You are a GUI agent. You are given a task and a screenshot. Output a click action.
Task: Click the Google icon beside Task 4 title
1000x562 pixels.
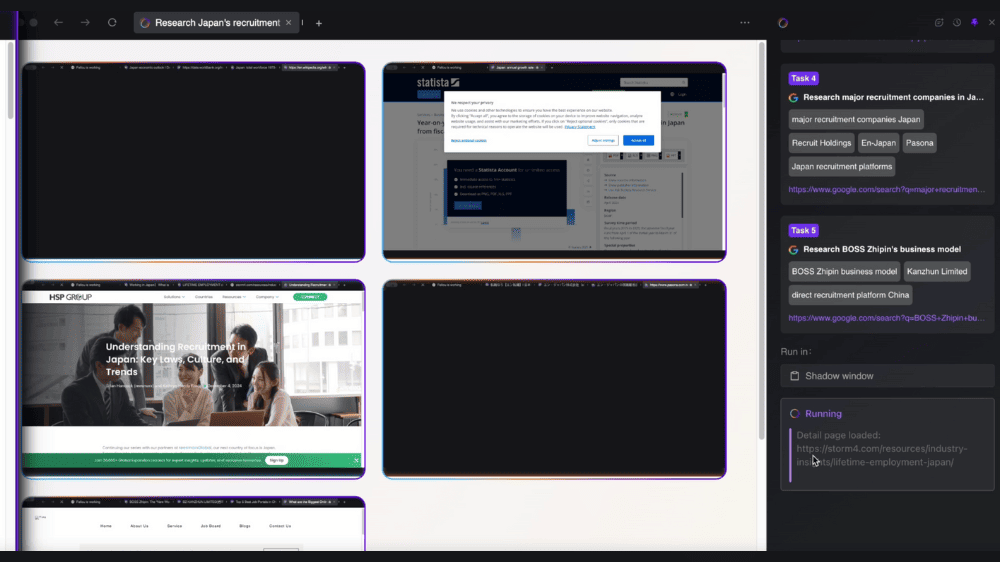pyautogui.click(x=793, y=98)
